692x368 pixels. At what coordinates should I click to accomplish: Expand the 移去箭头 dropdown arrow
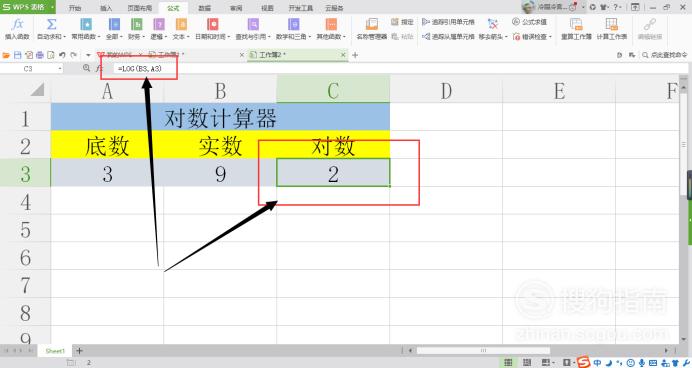point(506,37)
